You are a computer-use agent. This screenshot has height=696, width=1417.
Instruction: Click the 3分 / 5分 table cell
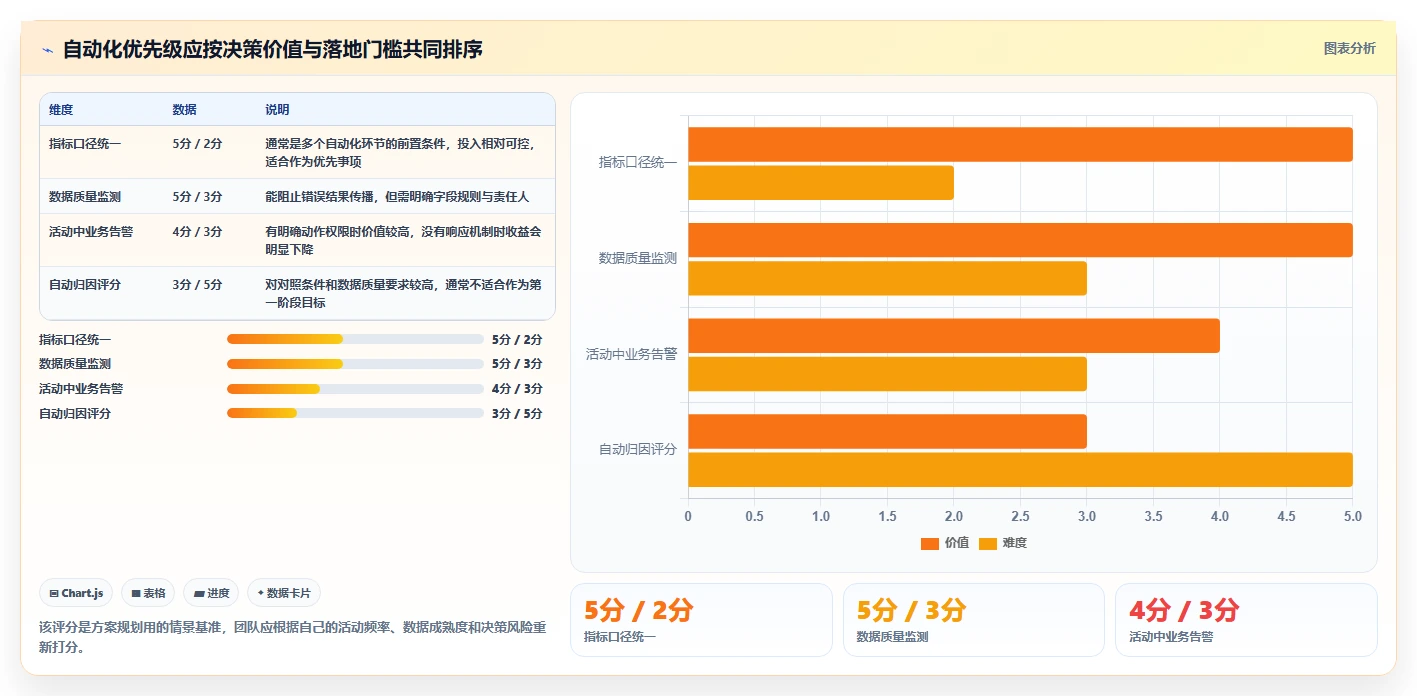(x=197, y=285)
